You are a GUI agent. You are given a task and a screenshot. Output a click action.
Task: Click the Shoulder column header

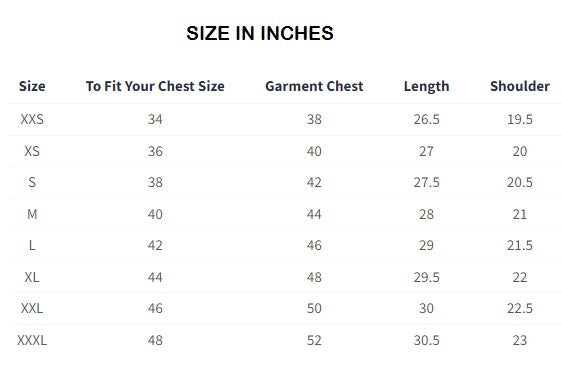(520, 86)
